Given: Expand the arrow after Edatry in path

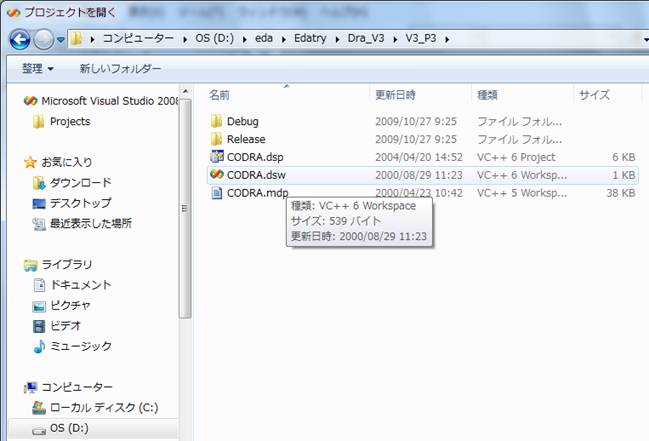Looking at the screenshot, I should [x=337, y=39].
